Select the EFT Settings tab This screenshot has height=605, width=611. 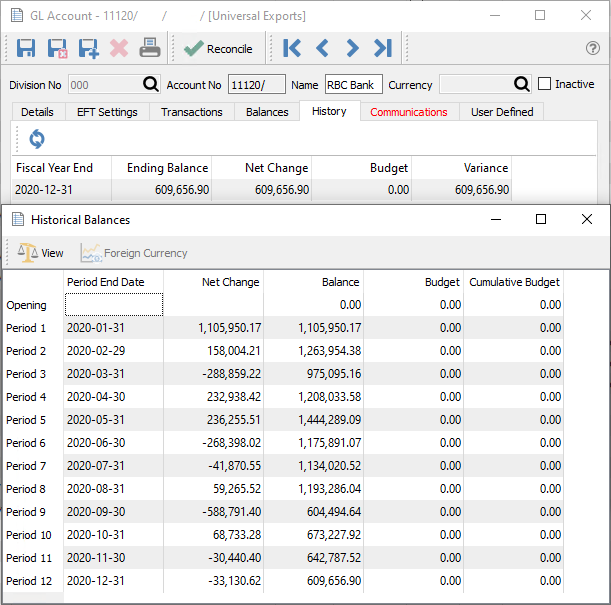pyautogui.click(x=105, y=112)
